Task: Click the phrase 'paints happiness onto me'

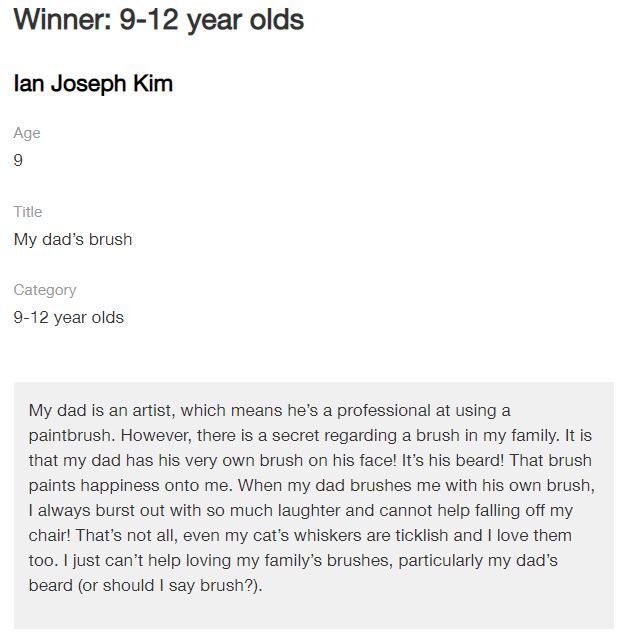Action: (x=129, y=486)
